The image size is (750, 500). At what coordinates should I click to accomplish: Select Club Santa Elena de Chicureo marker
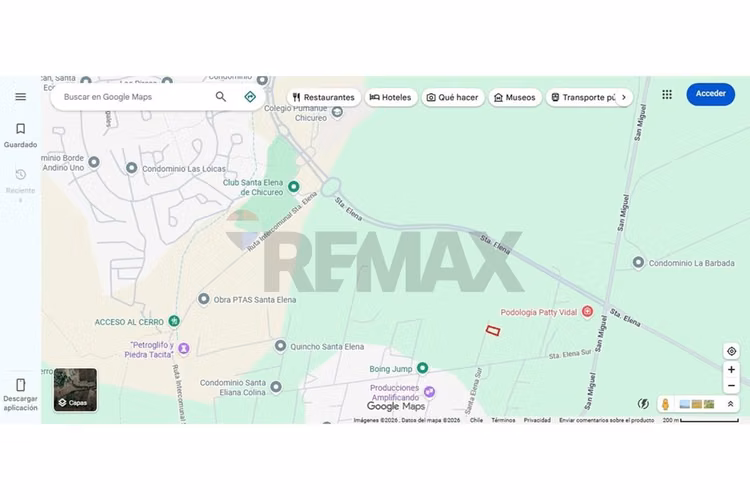click(x=294, y=187)
